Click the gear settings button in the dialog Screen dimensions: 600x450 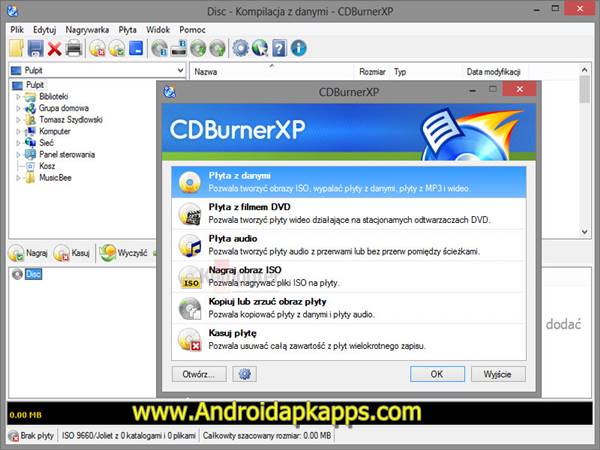(x=245, y=374)
